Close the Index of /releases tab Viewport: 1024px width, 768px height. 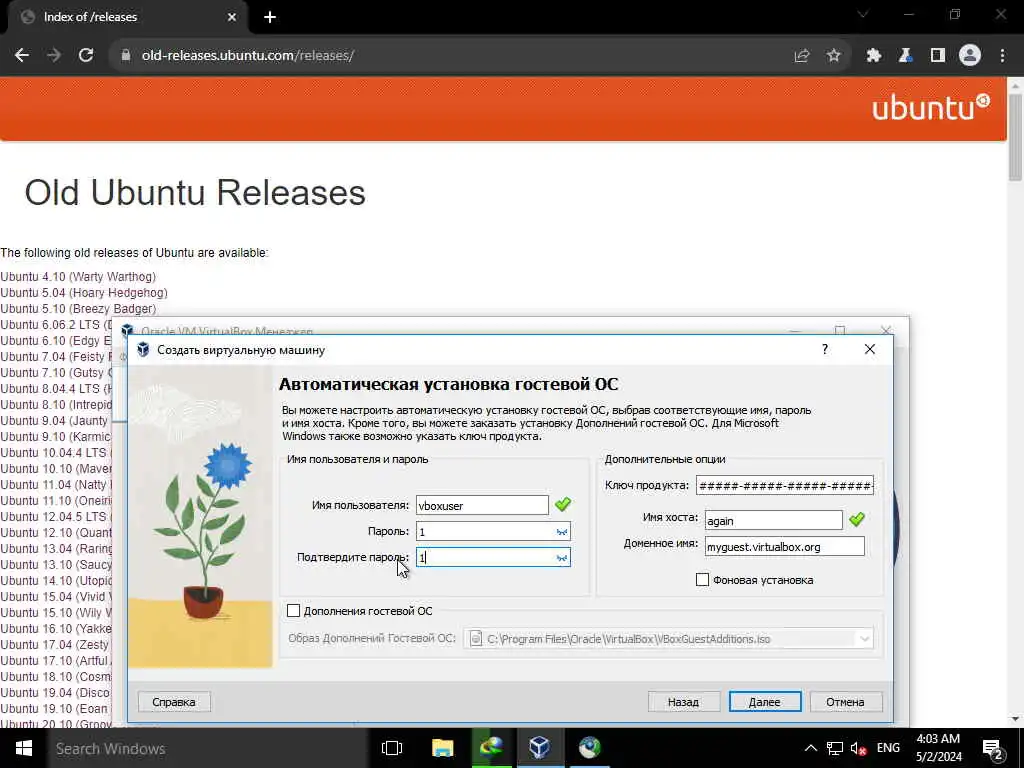231,17
